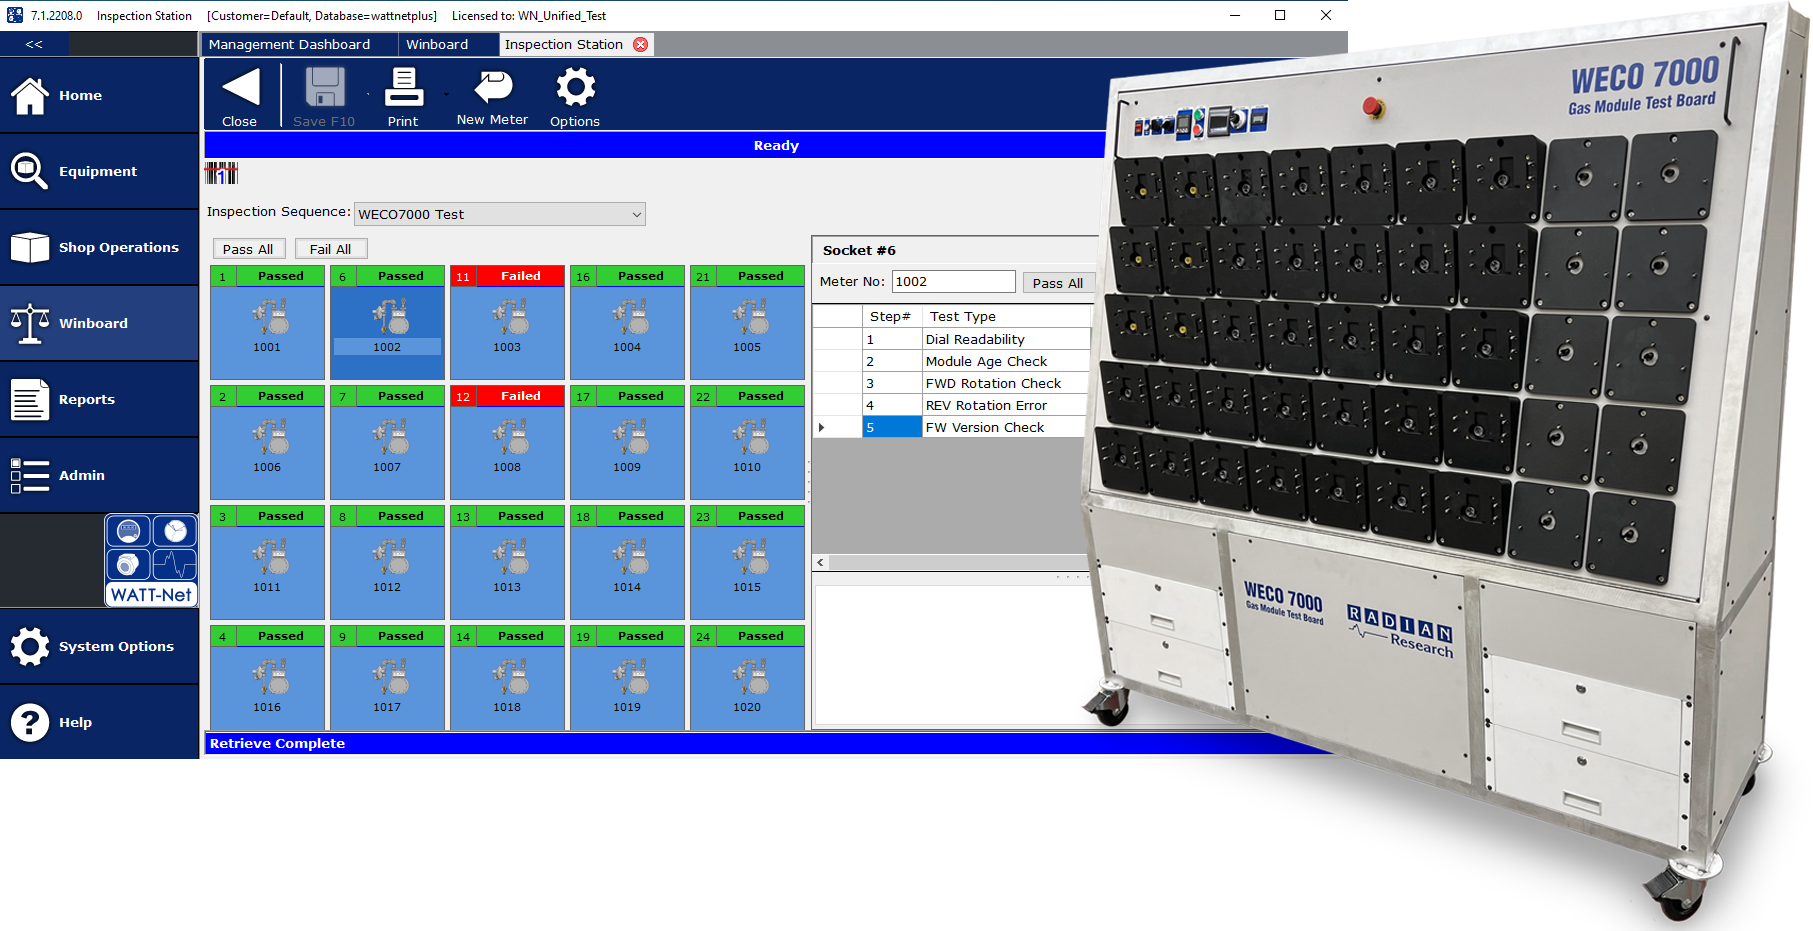Open Help from the sidebar
This screenshot has width=1813, height=931.
99,722
